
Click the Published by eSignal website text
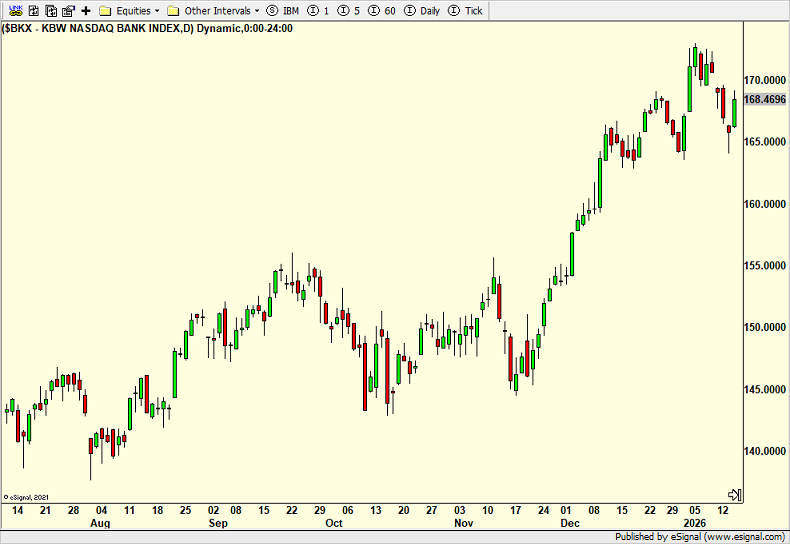click(700, 537)
